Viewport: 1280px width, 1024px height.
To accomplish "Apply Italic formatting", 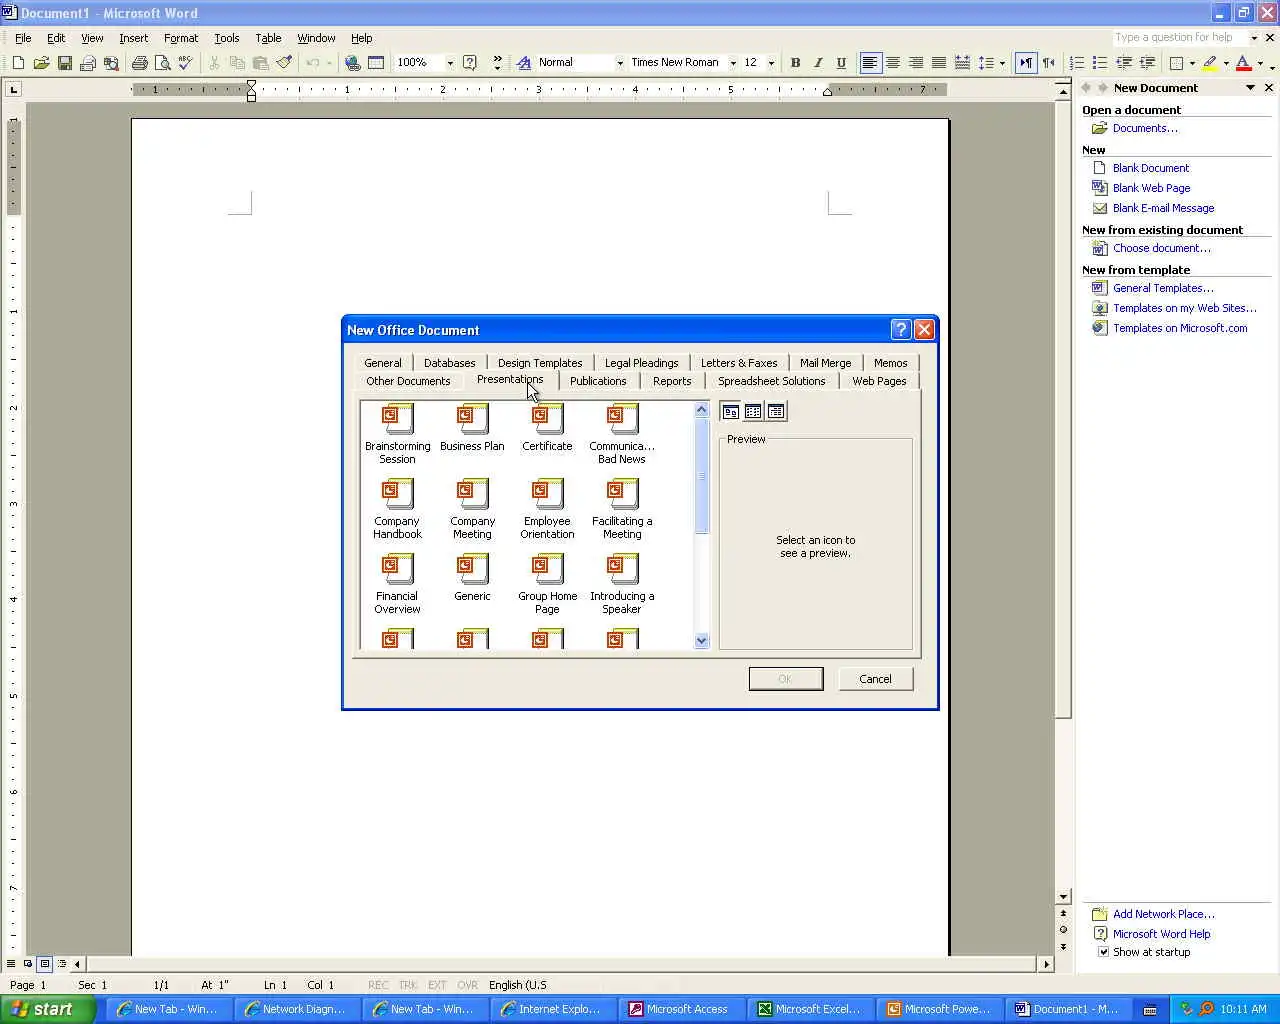I will pyautogui.click(x=818, y=63).
